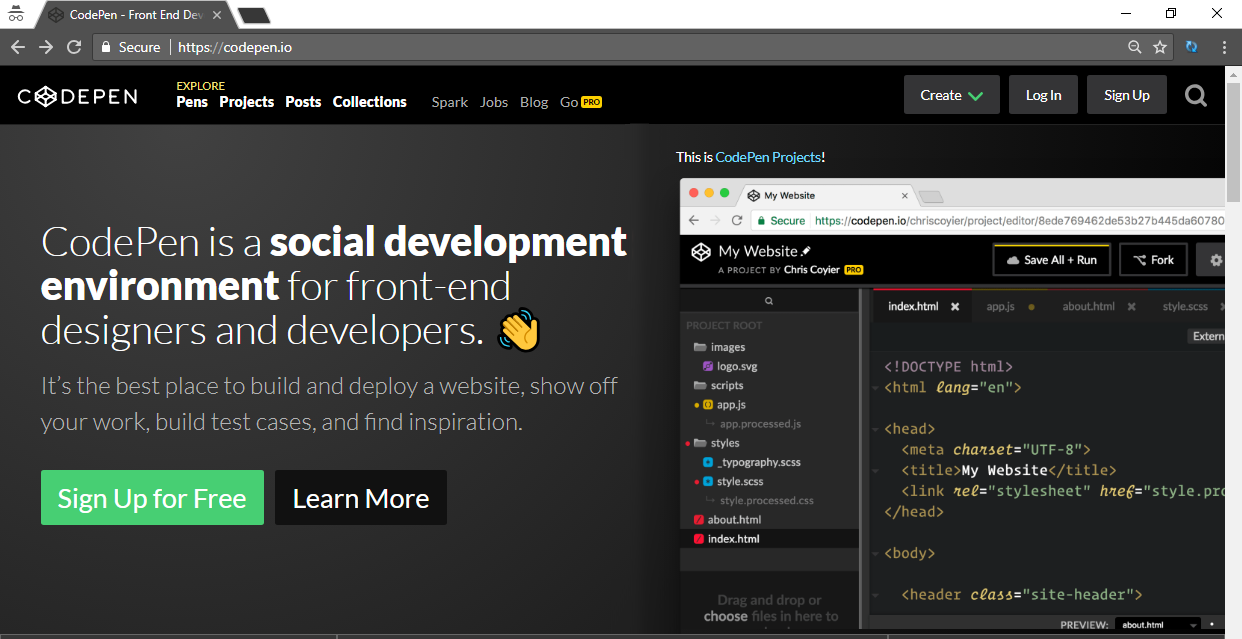Open the Posts menu item

(x=303, y=102)
